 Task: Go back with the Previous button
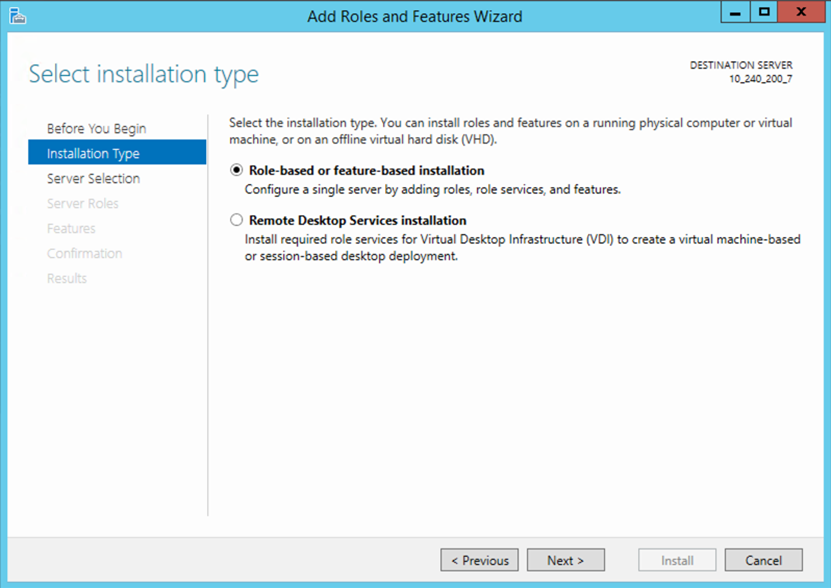pos(479,561)
